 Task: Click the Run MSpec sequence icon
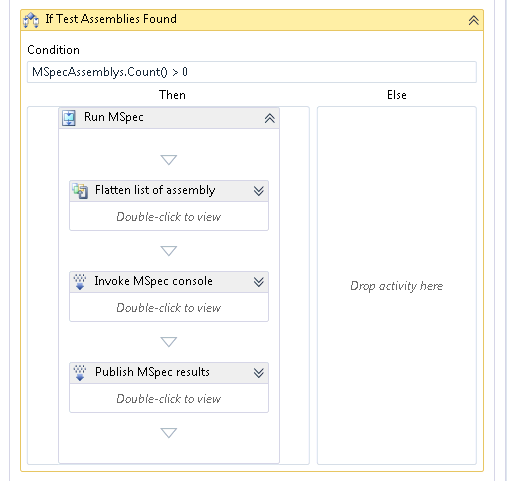click(69, 118)
